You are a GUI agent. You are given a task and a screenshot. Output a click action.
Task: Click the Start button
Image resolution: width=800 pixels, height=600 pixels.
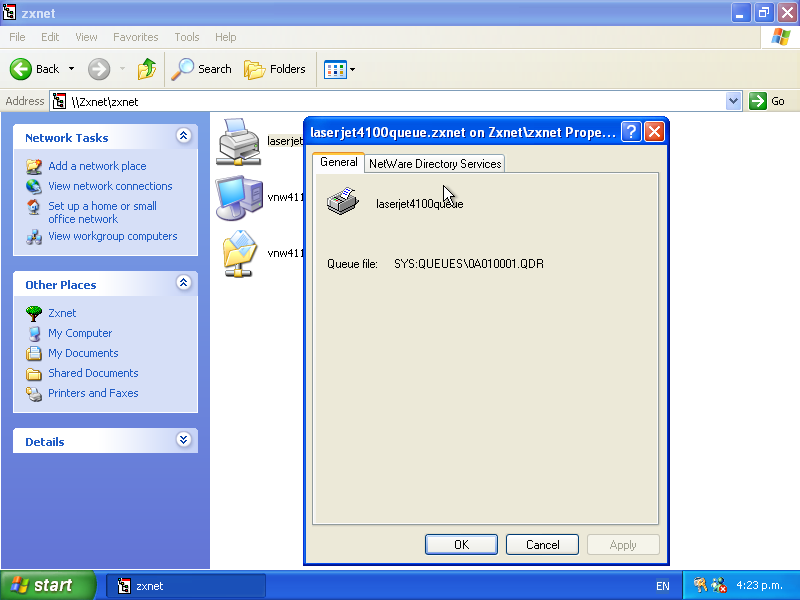pos(47,585)
